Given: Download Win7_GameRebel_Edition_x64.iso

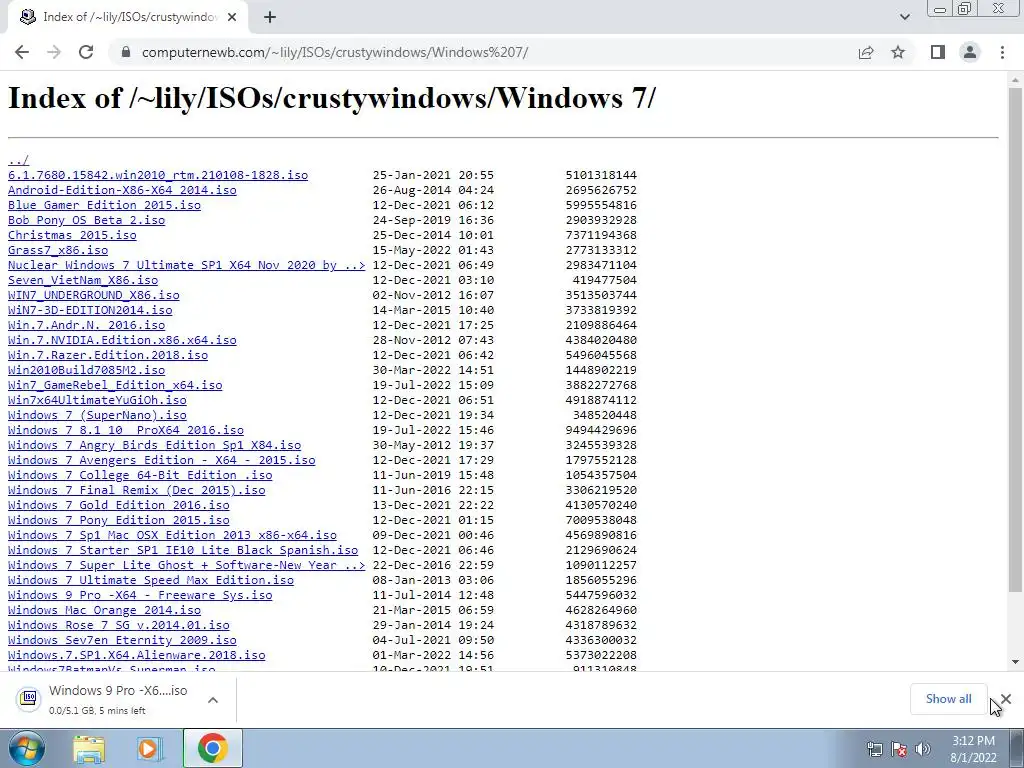Looking at the screenshot, I should point(115,385).
